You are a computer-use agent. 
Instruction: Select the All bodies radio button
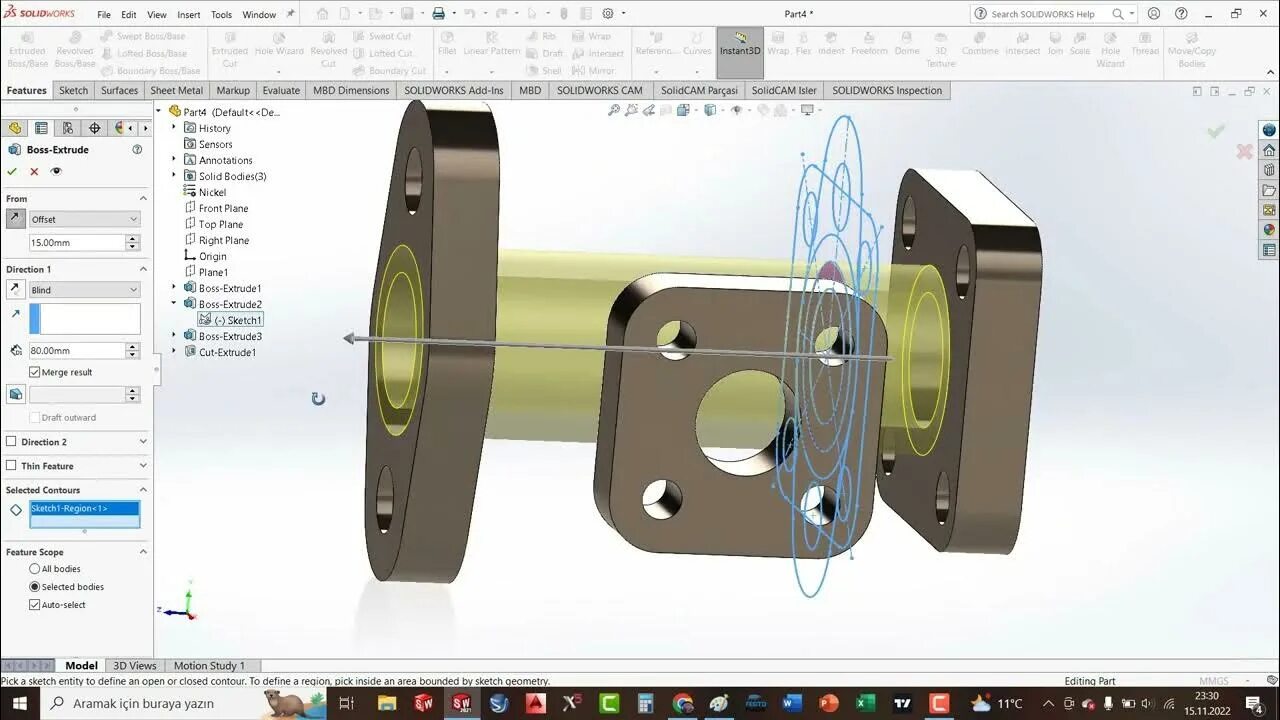(x=35, y=568)
